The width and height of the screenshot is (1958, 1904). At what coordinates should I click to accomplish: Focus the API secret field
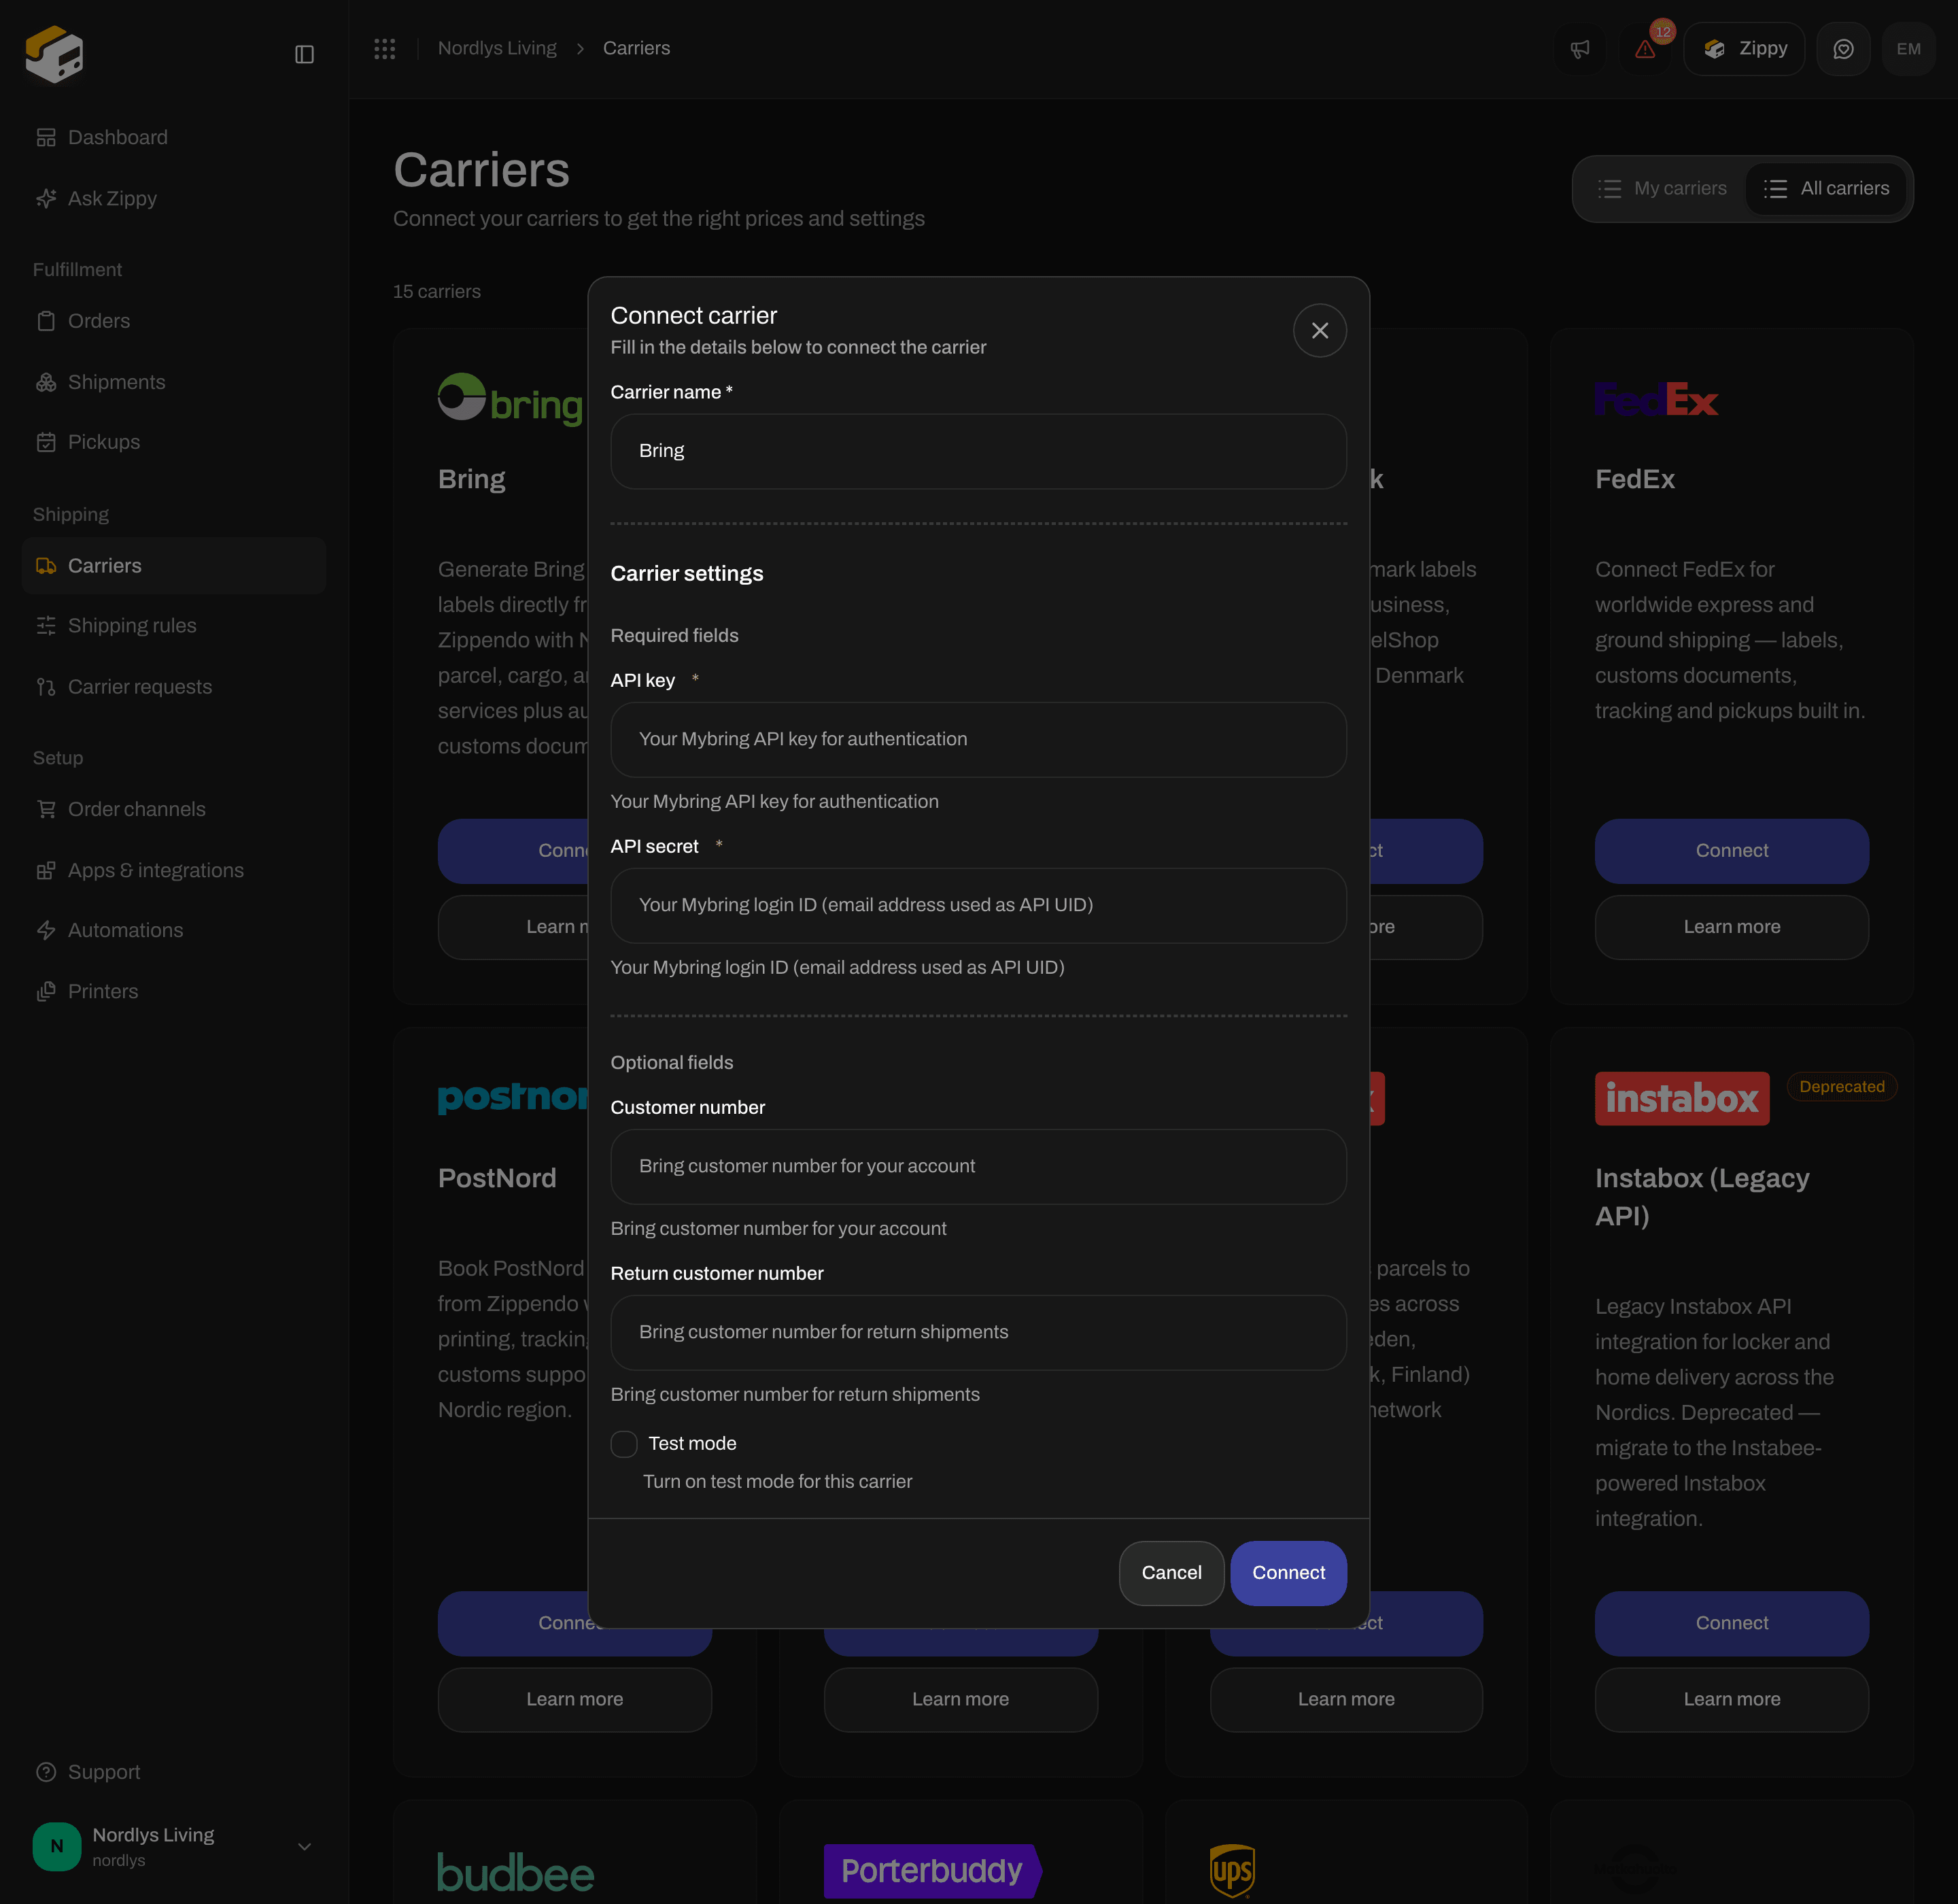[978, 905]
